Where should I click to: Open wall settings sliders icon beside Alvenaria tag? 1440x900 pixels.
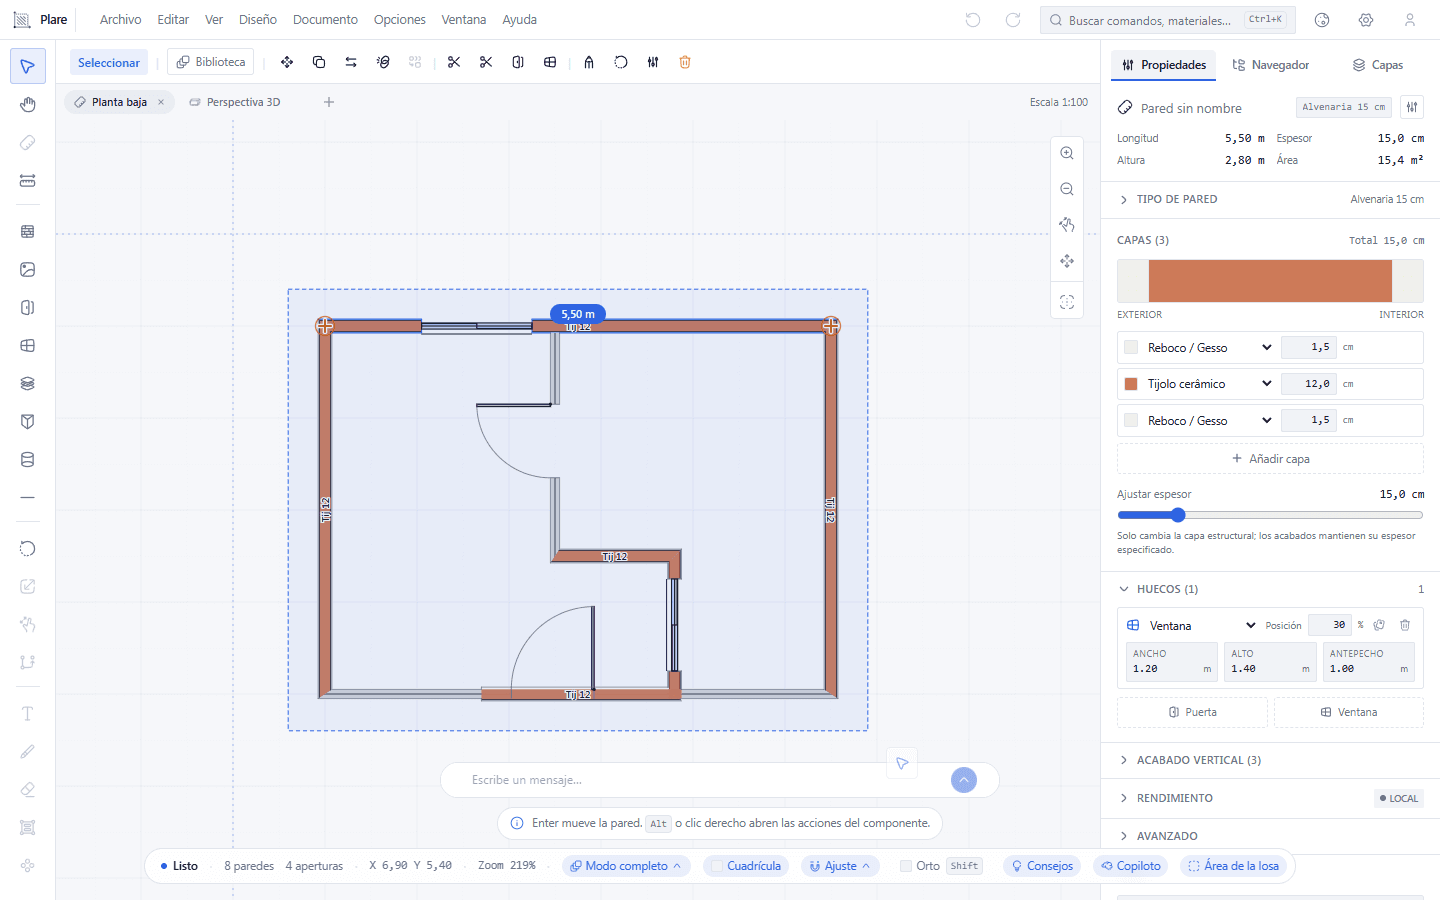click(x=1412, y=107)
